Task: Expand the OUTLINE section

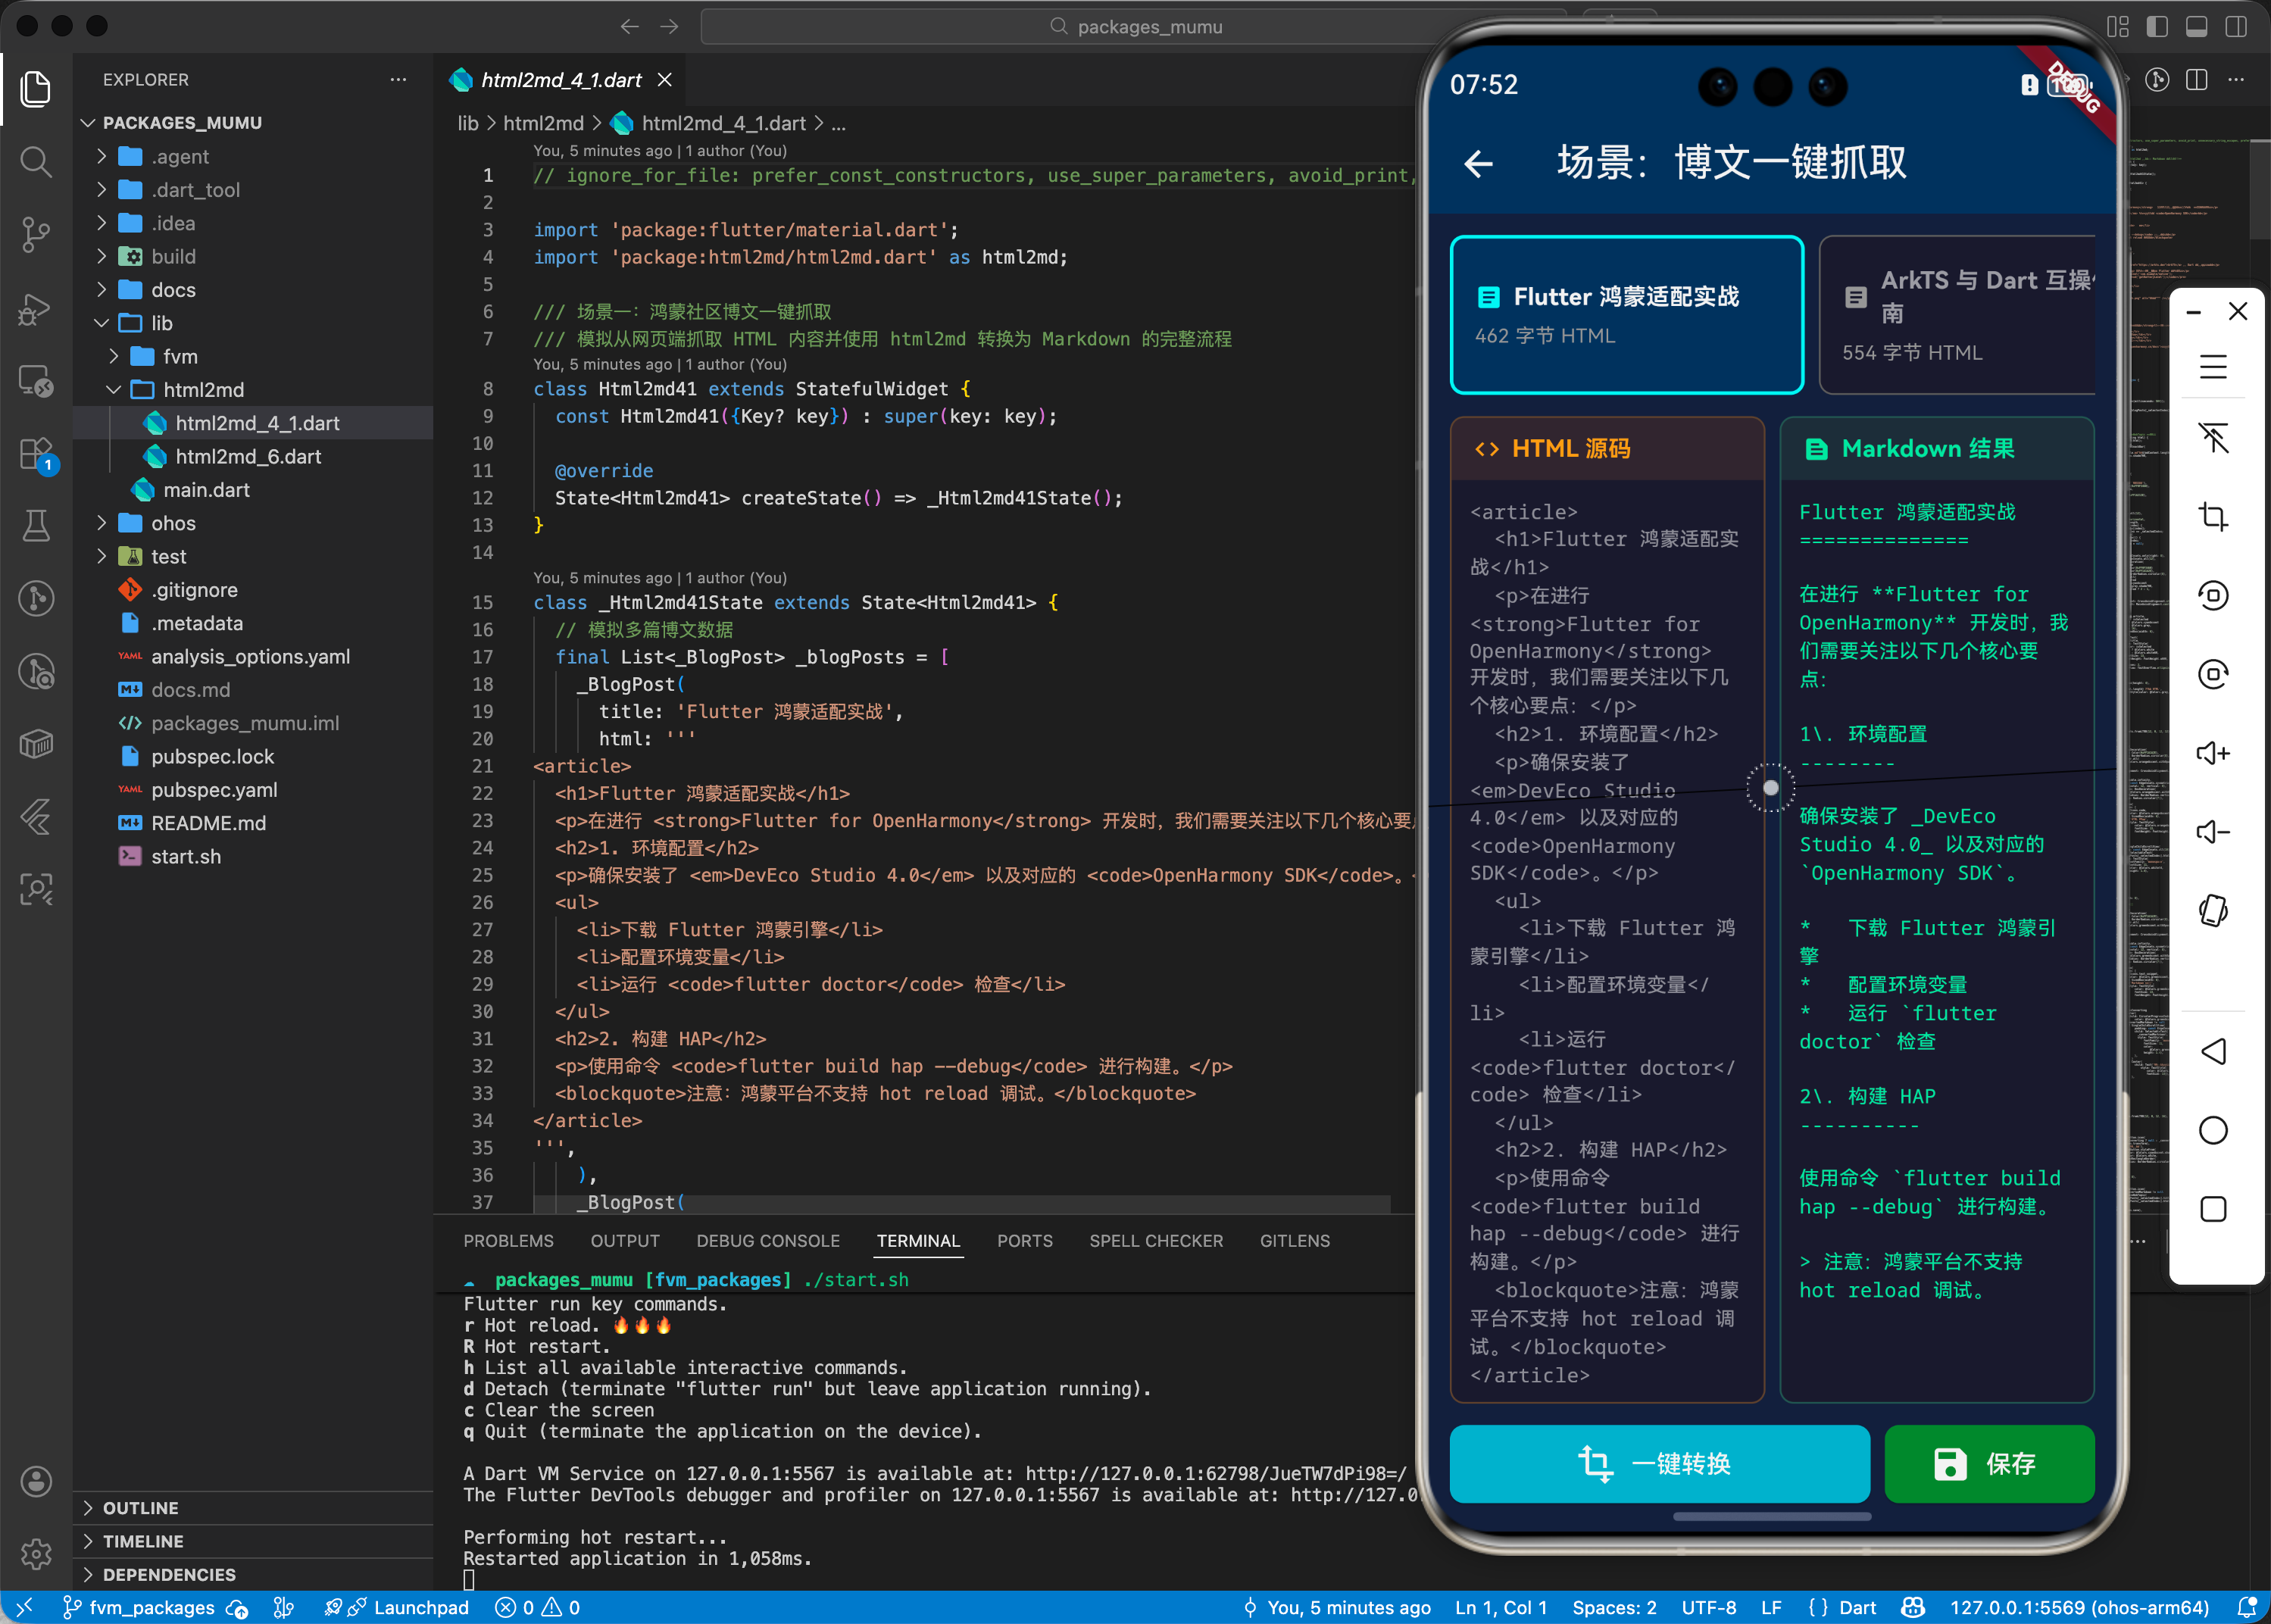Action: pyautogui.click(x=140, y=1508)
